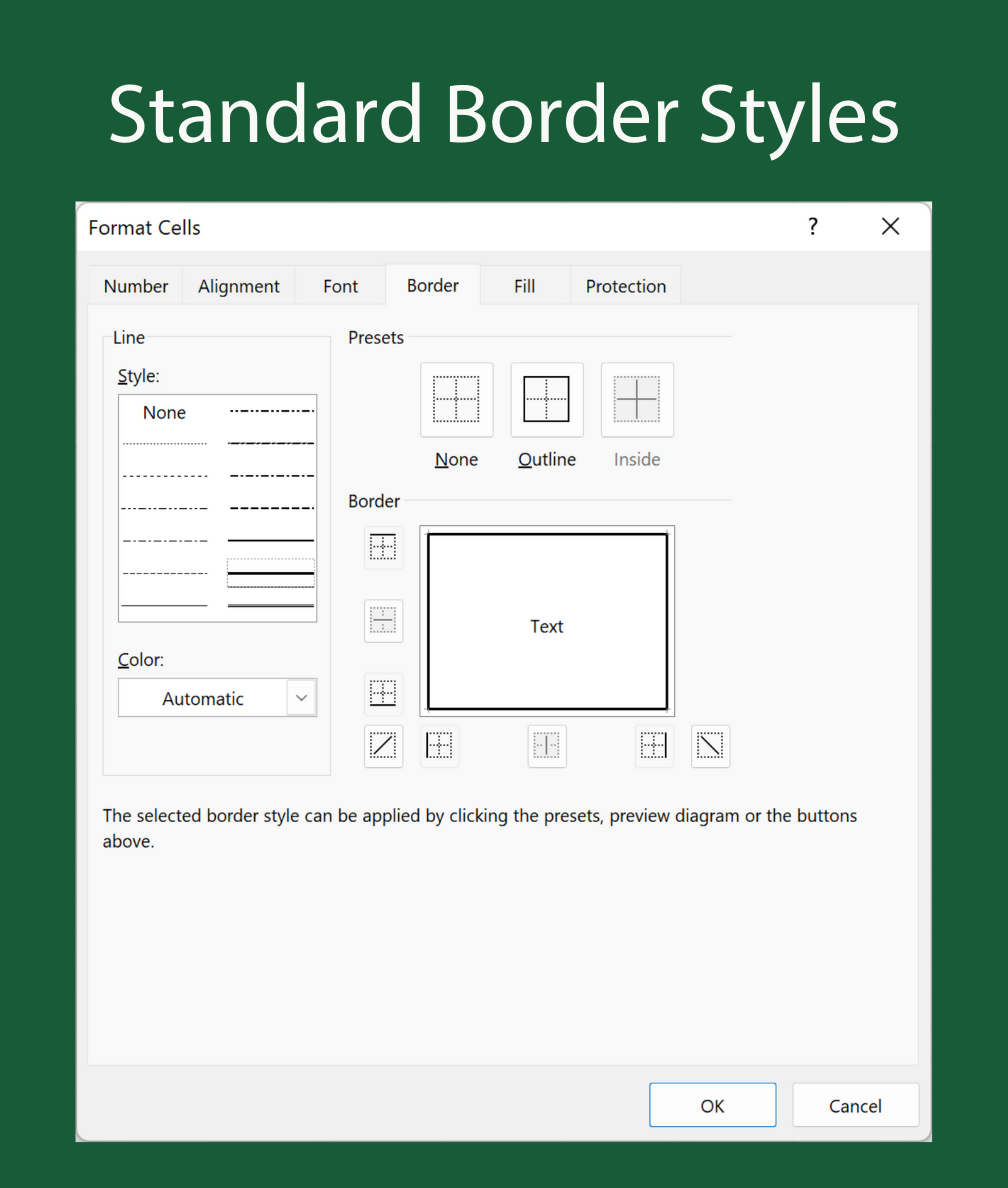Select the double line style
1008x1188 pixels.
coord(271,605)
